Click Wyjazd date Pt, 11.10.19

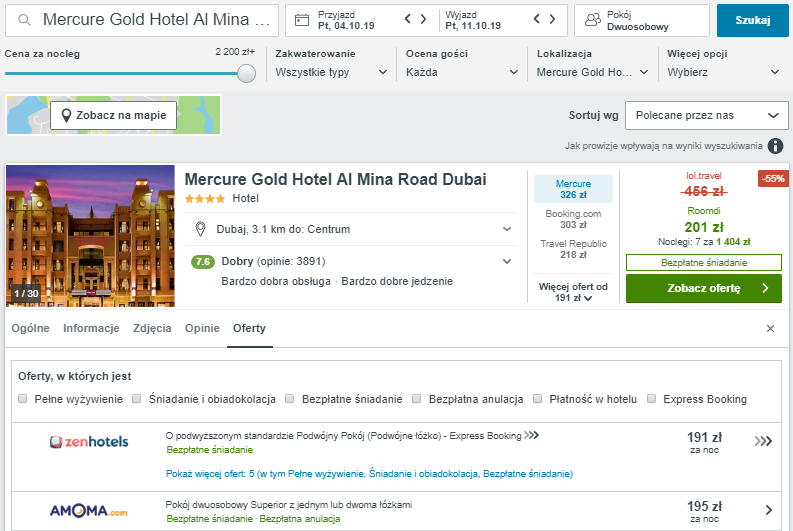click(473, 21)
